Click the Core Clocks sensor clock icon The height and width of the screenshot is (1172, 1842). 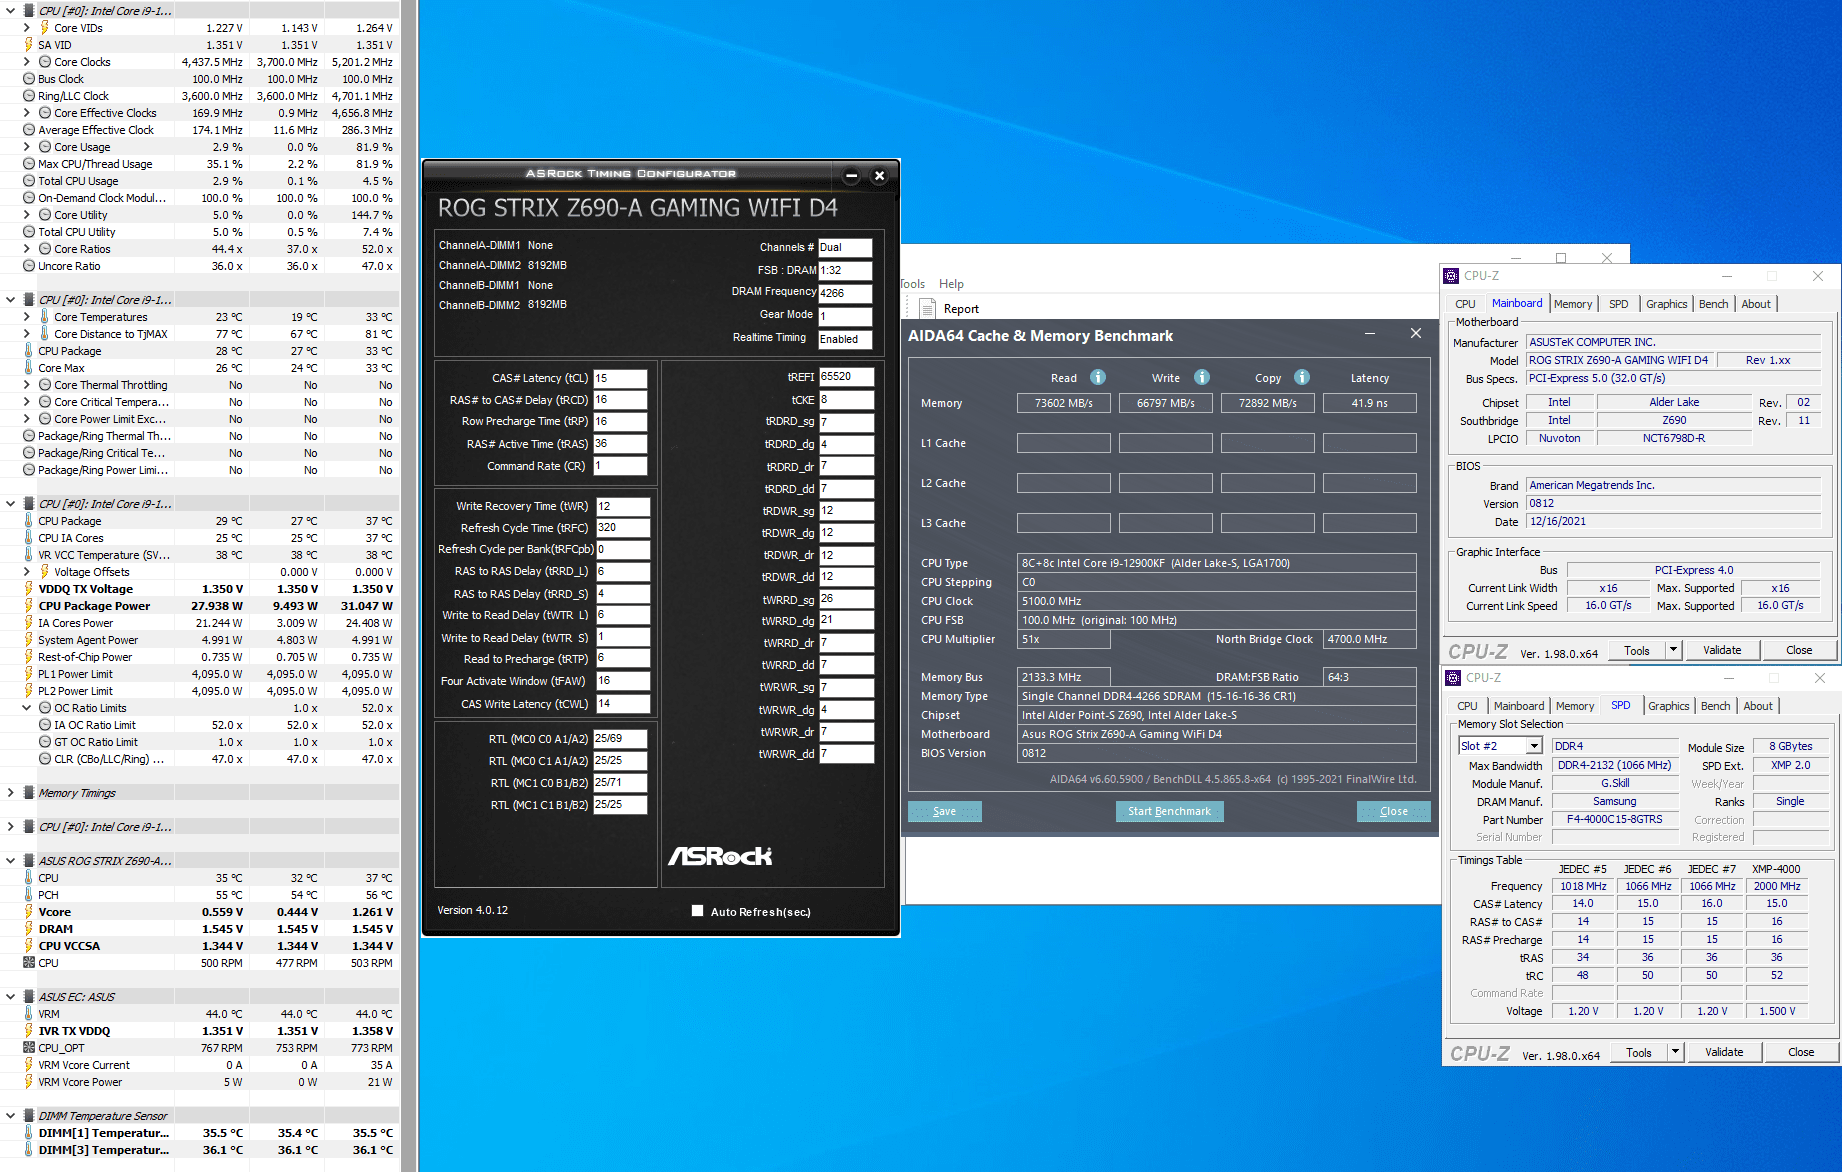tap(44, 62)
